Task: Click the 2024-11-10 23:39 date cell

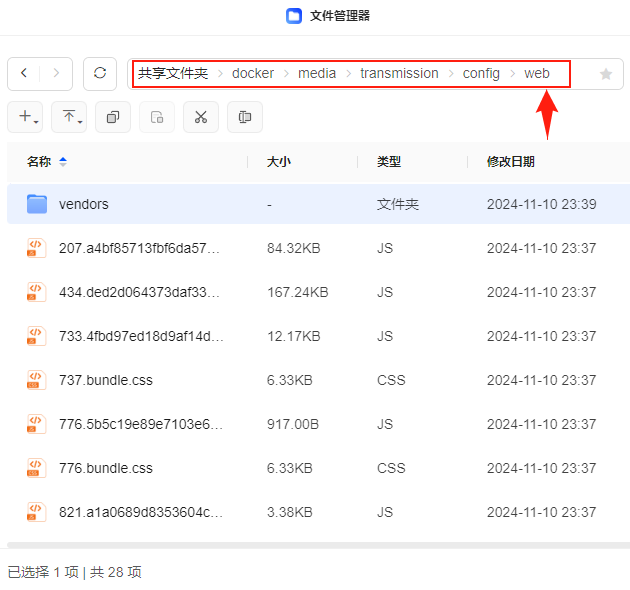Action: pos(542,204)
